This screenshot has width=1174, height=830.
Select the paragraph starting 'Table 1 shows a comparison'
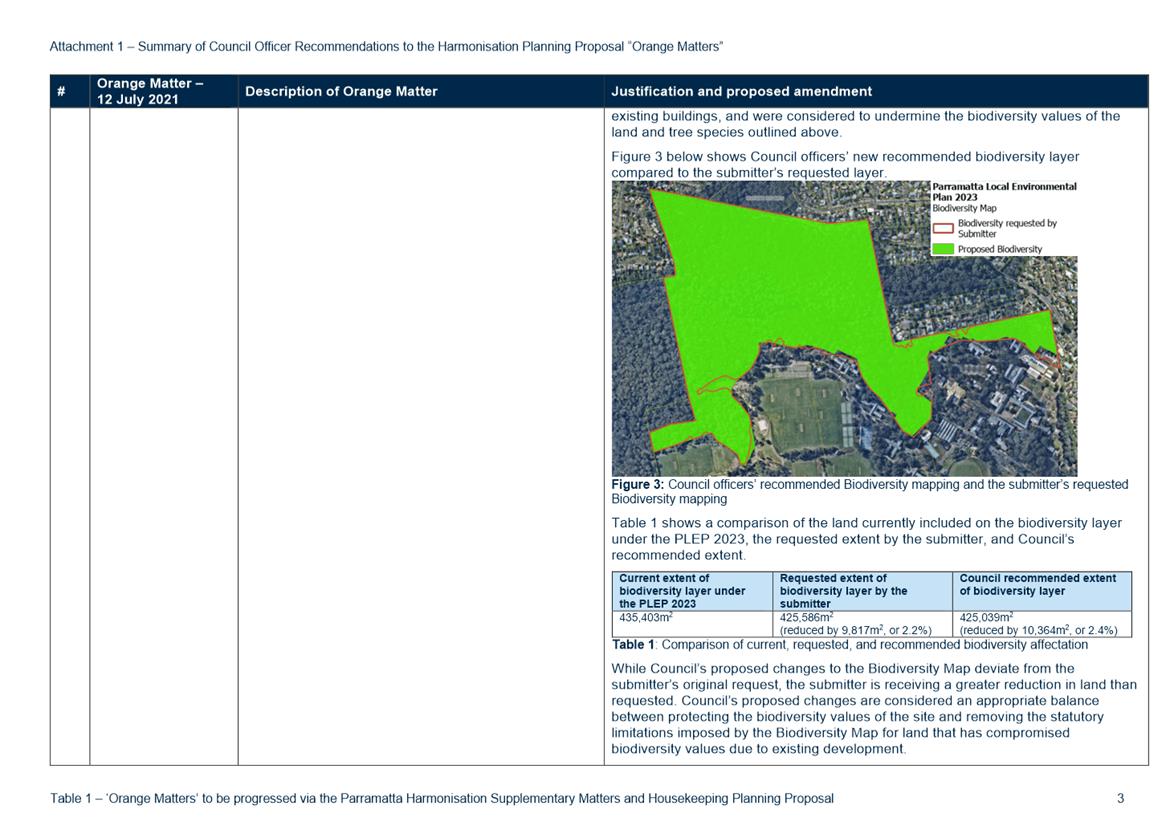(x=866, y=539)
